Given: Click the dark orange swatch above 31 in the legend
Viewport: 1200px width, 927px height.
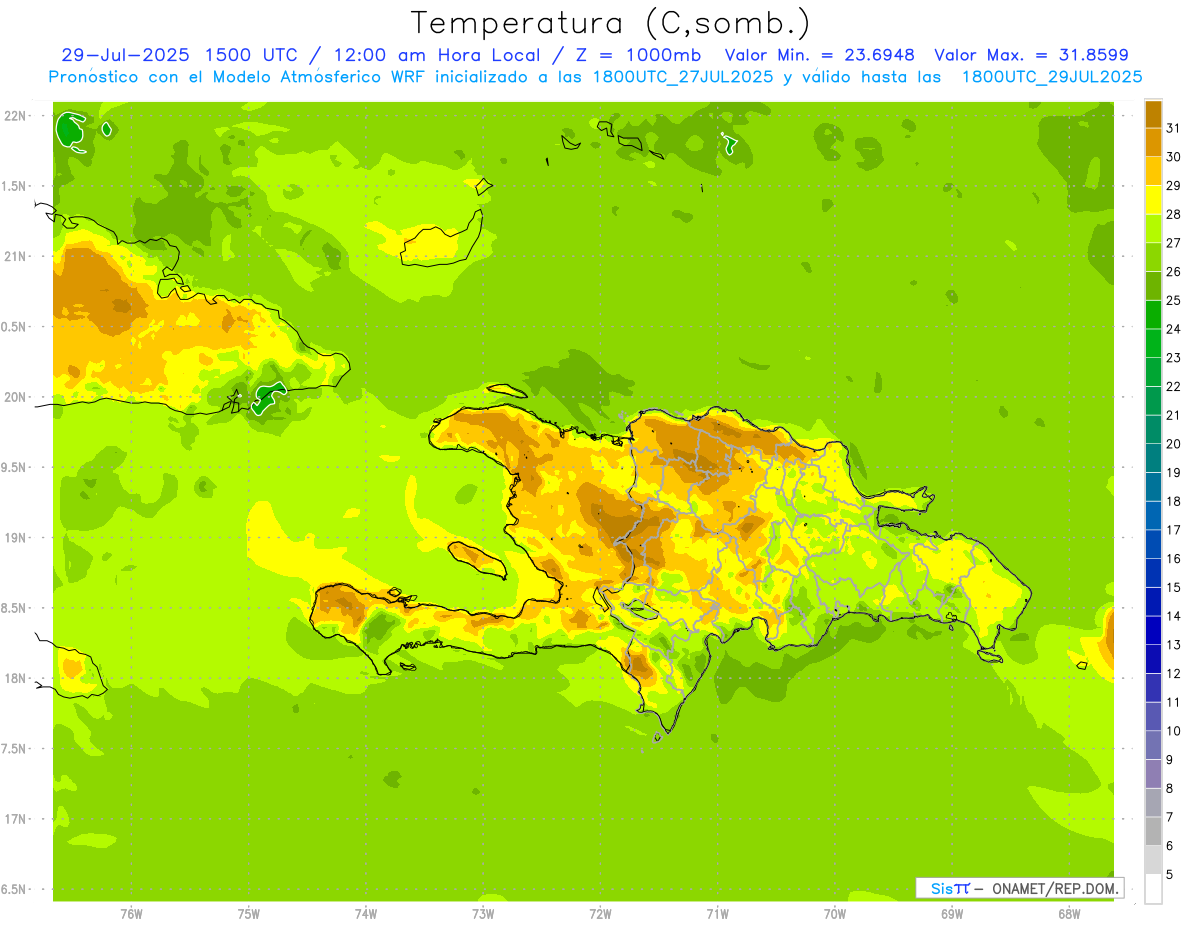Looking at the screenshot, I should pyautogui.click(x=1153, y=114).
